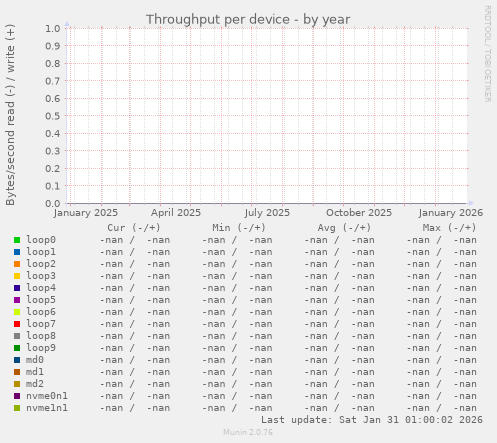Select the loop1 legend label
497x443 pixels.
click(x=41, y=252)
